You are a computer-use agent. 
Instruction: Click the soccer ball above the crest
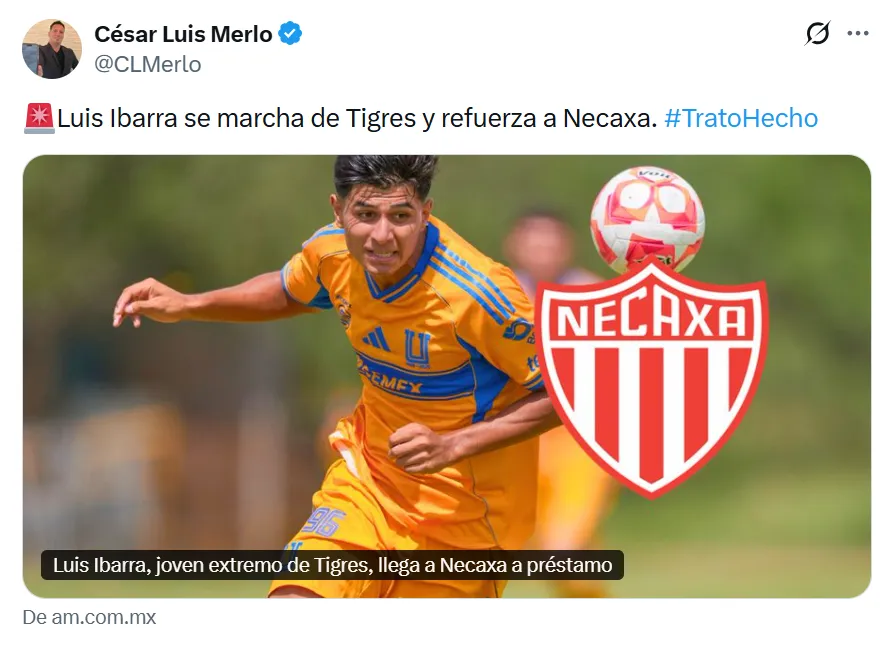pyautogui.click(x=647, y=219)
